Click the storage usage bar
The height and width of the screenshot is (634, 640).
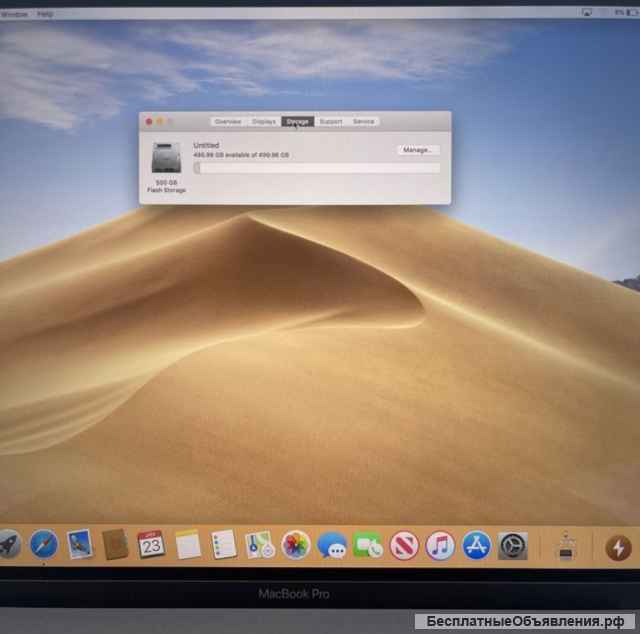tap(317, 168)
